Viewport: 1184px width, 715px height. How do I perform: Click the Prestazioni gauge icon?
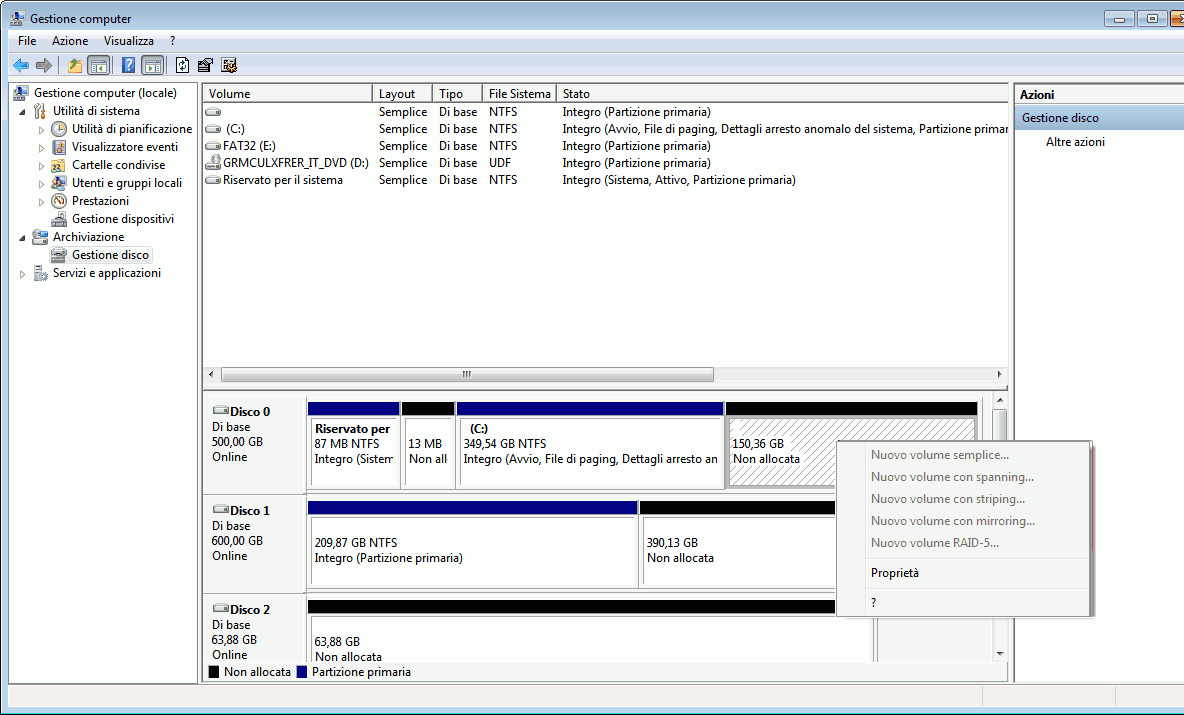coord(59,201)
